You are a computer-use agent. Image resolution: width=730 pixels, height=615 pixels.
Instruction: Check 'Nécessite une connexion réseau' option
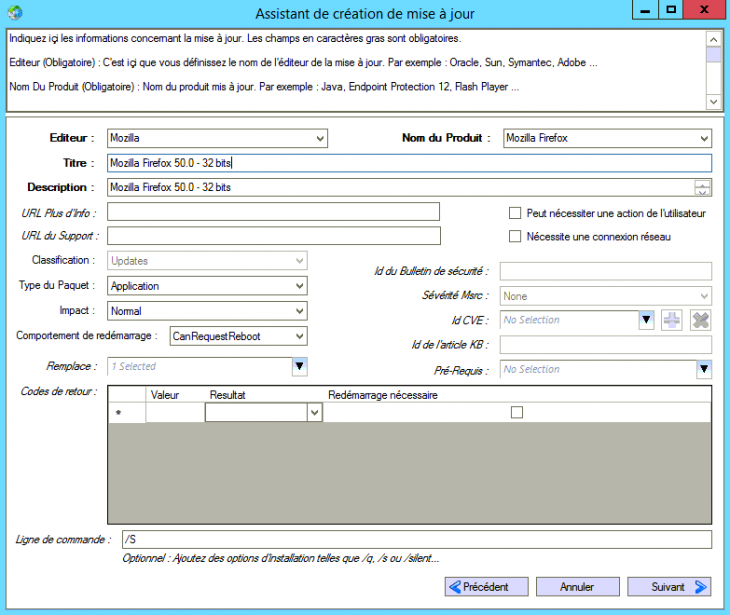[x=515, y=237]
